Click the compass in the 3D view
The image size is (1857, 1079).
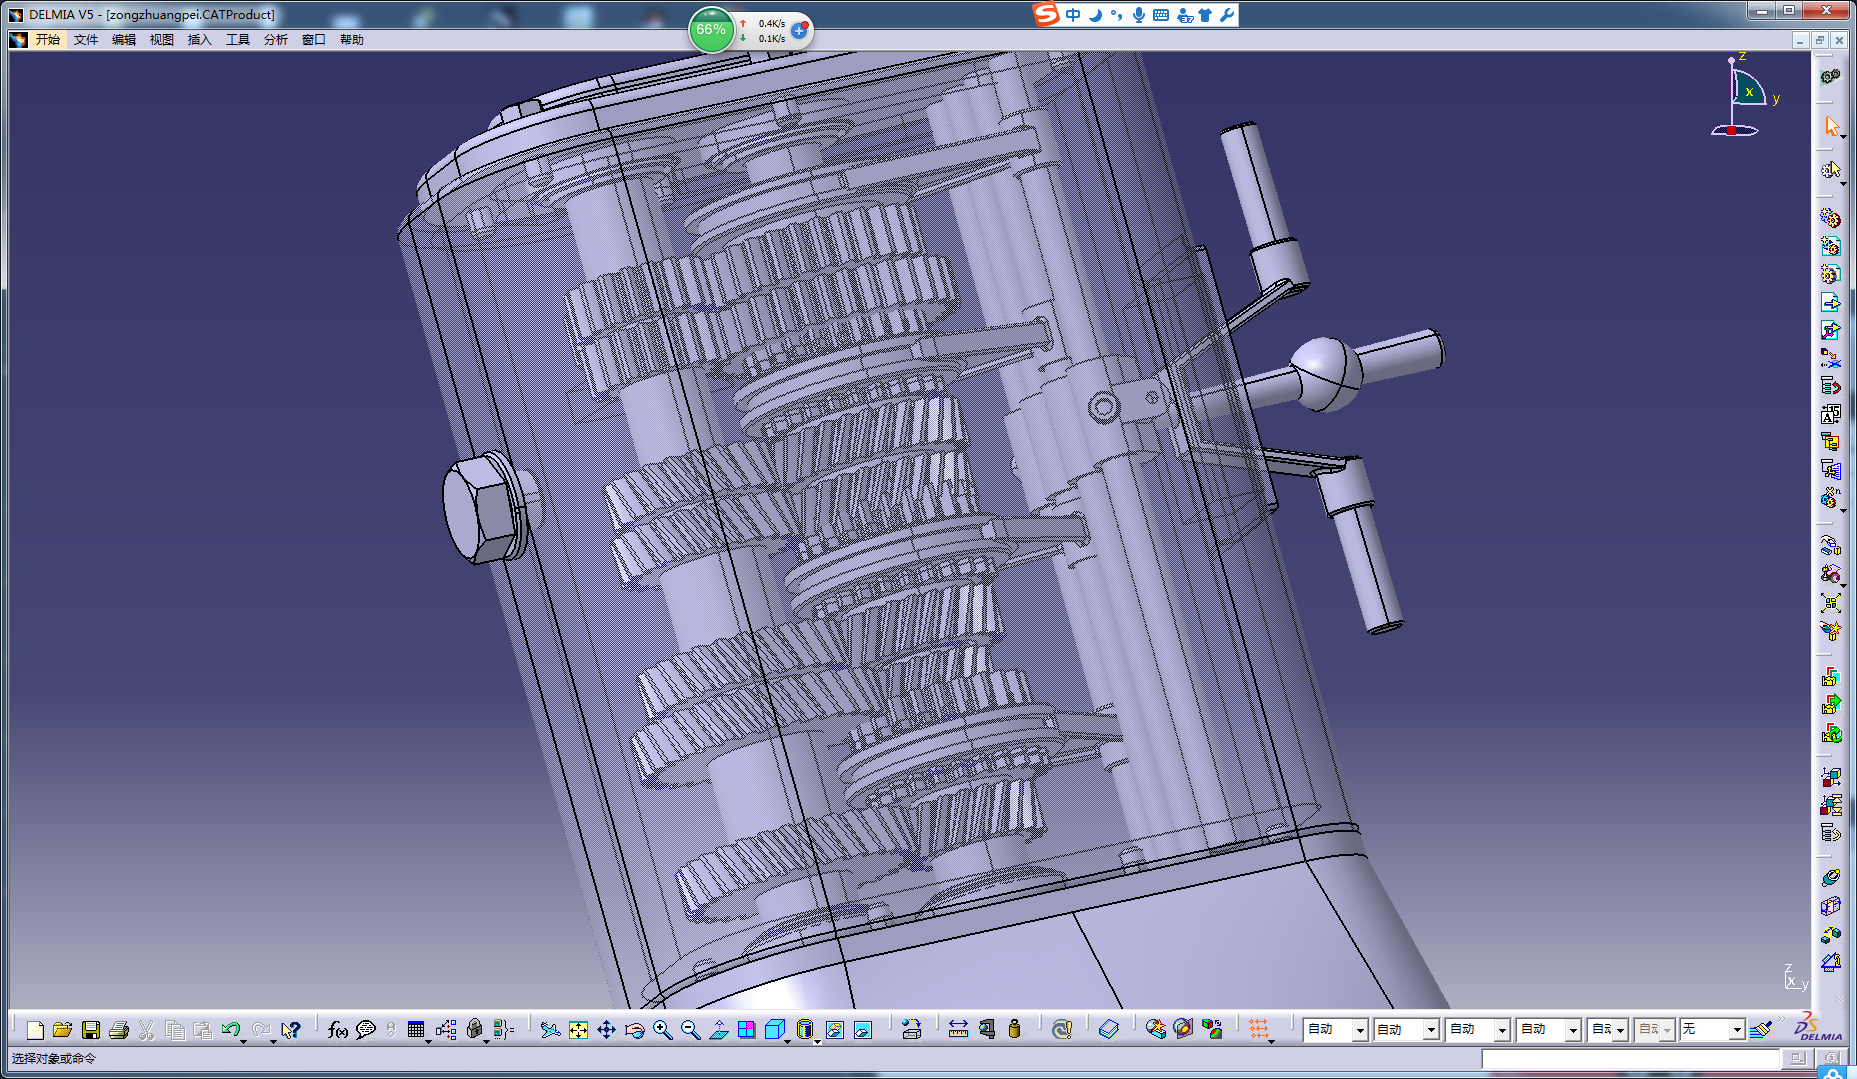[1744, 96]
